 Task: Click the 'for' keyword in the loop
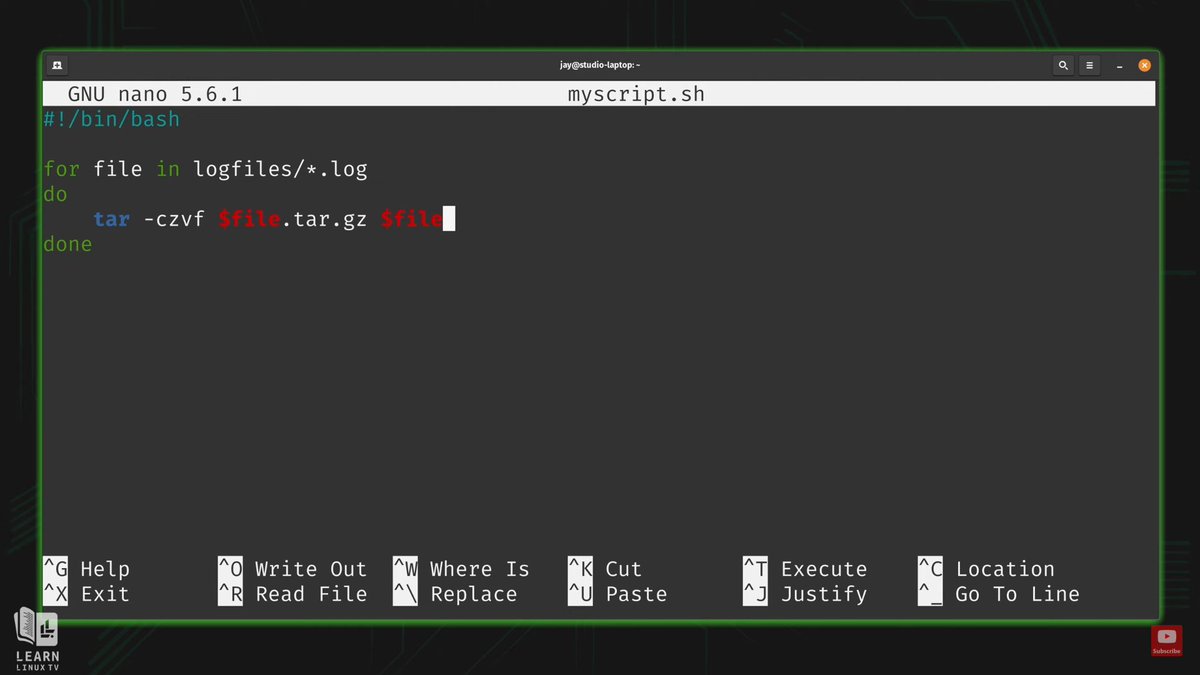pyautogui.click(x=61, y=169)
